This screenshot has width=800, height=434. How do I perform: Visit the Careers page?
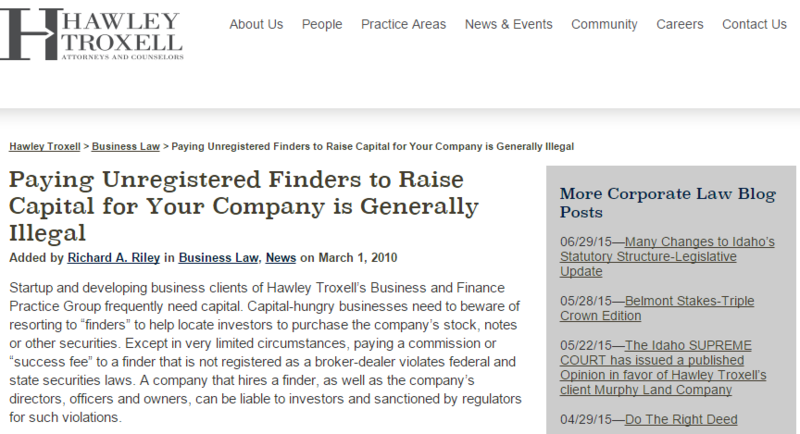coord(680,25)
